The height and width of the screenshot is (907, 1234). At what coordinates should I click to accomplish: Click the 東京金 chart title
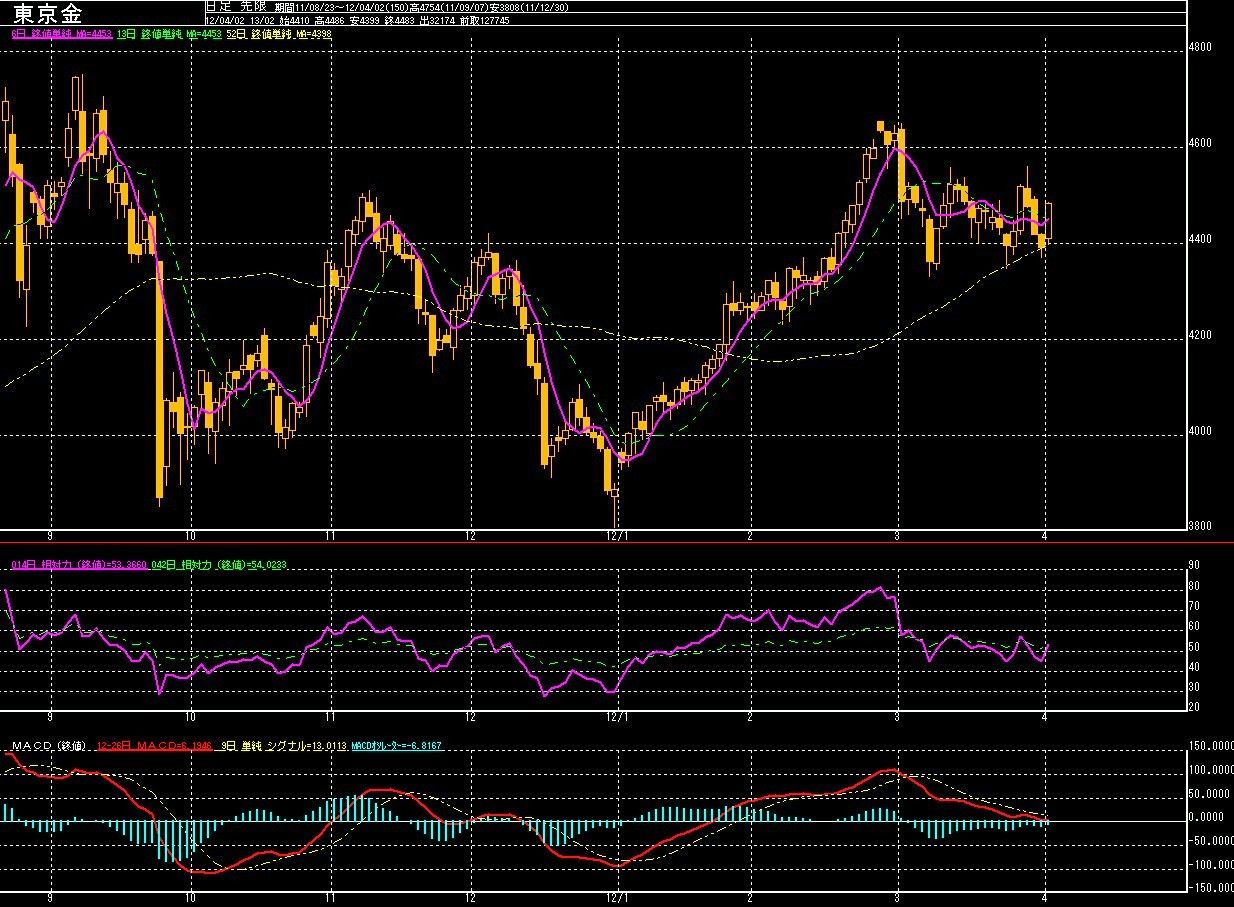[x=48, y=14]
